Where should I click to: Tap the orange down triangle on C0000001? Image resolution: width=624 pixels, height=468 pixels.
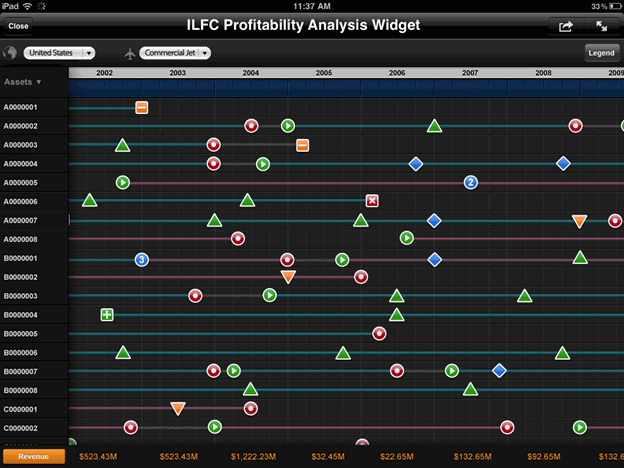(178, 408)
